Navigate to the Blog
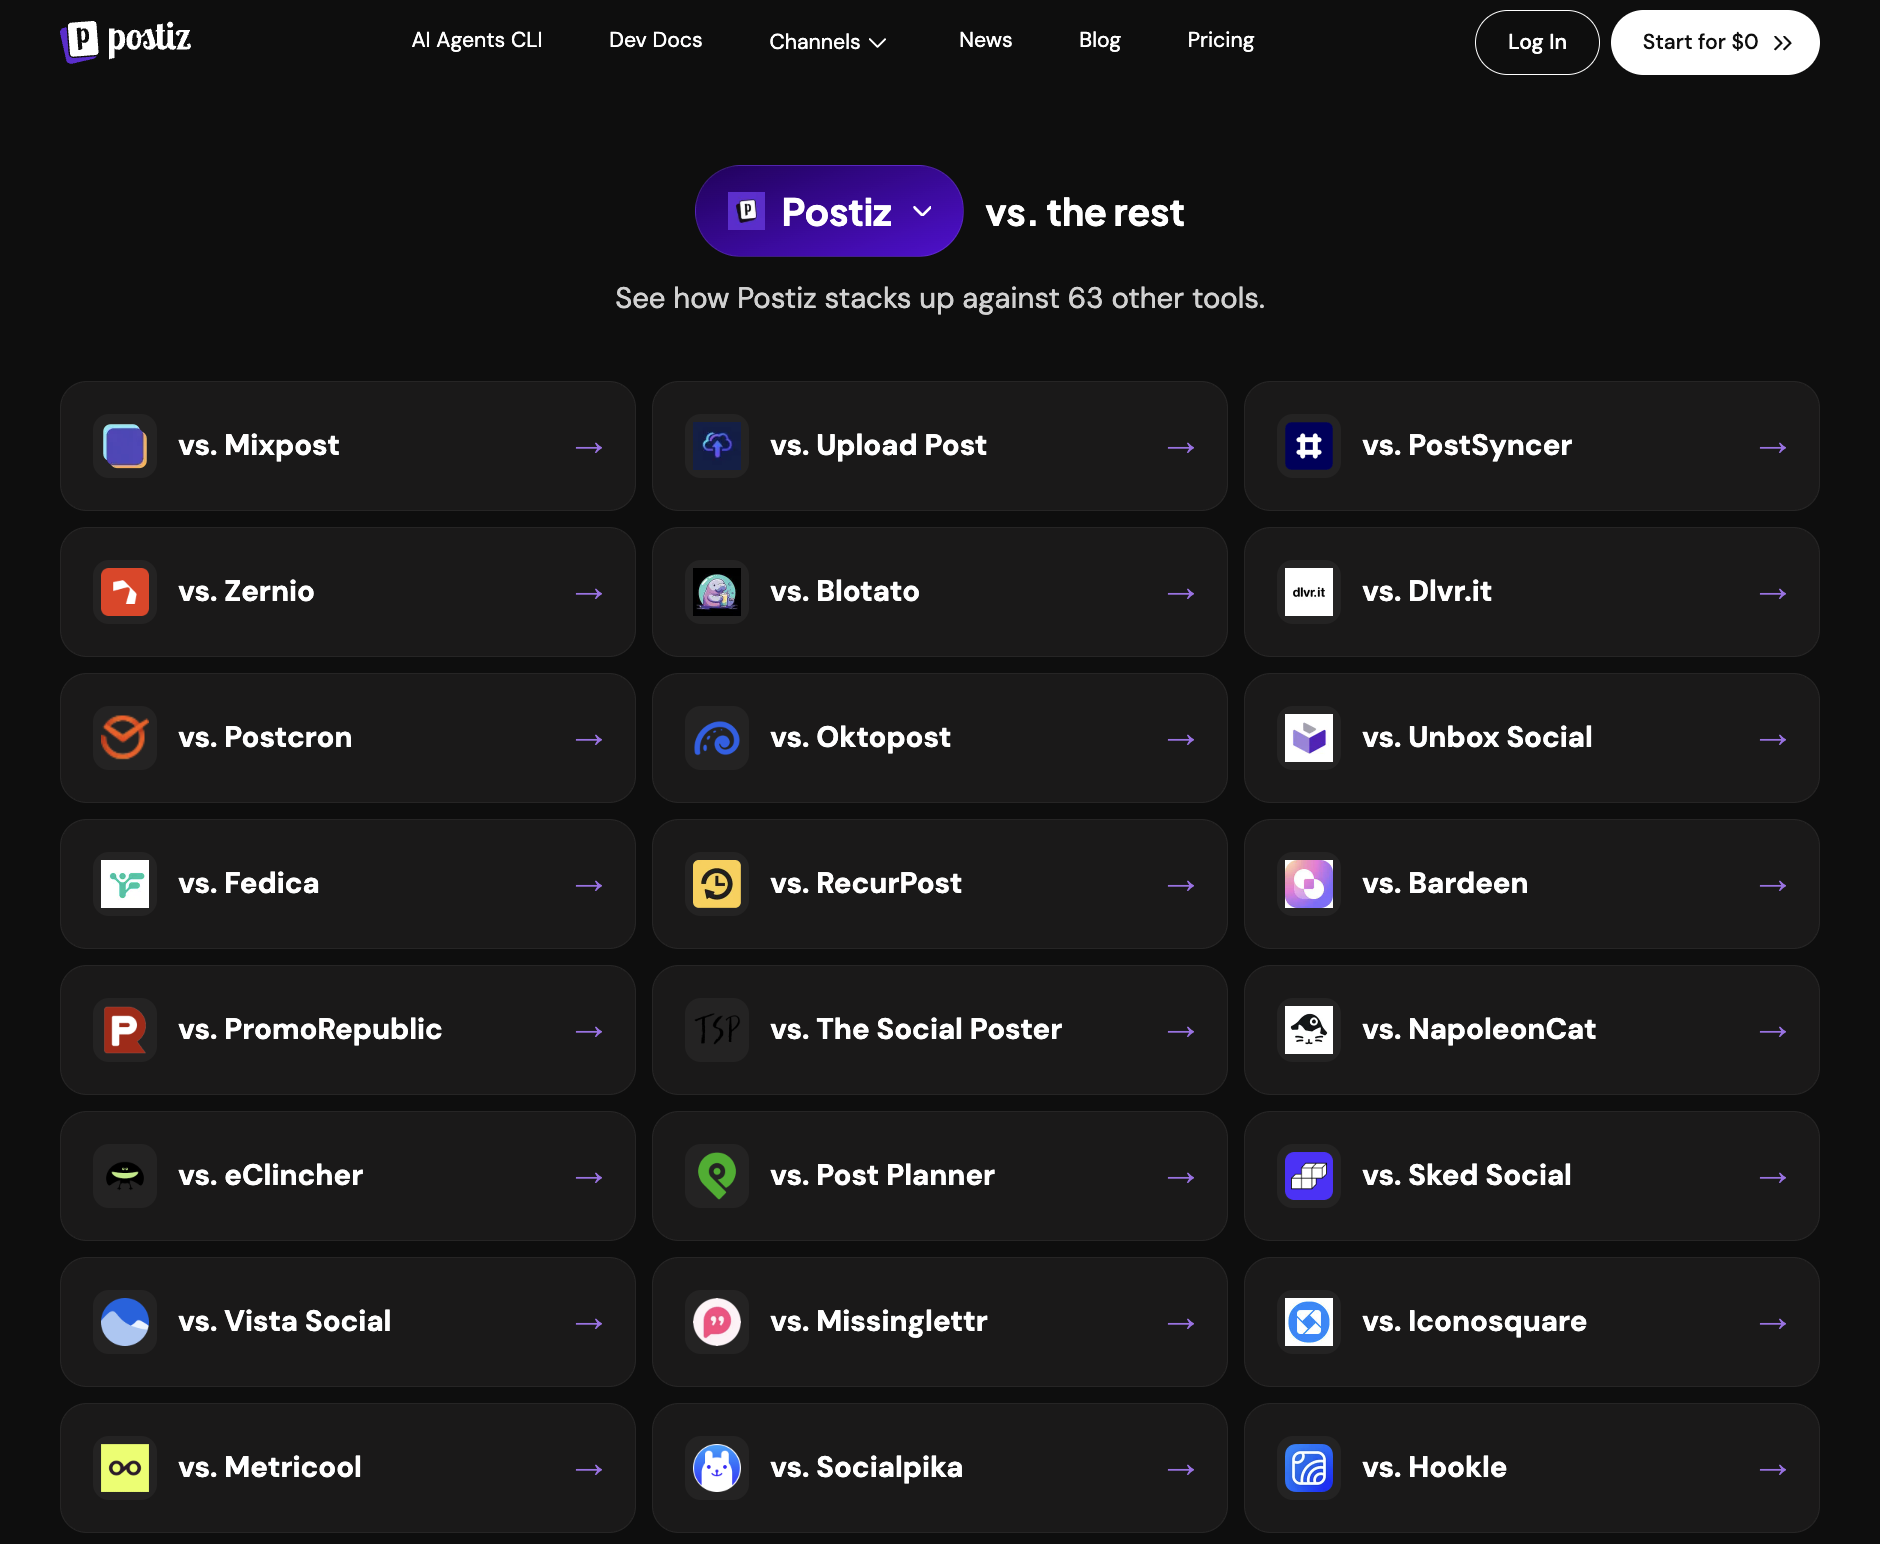The image size is (1880, 1544). click(1100, 40)
